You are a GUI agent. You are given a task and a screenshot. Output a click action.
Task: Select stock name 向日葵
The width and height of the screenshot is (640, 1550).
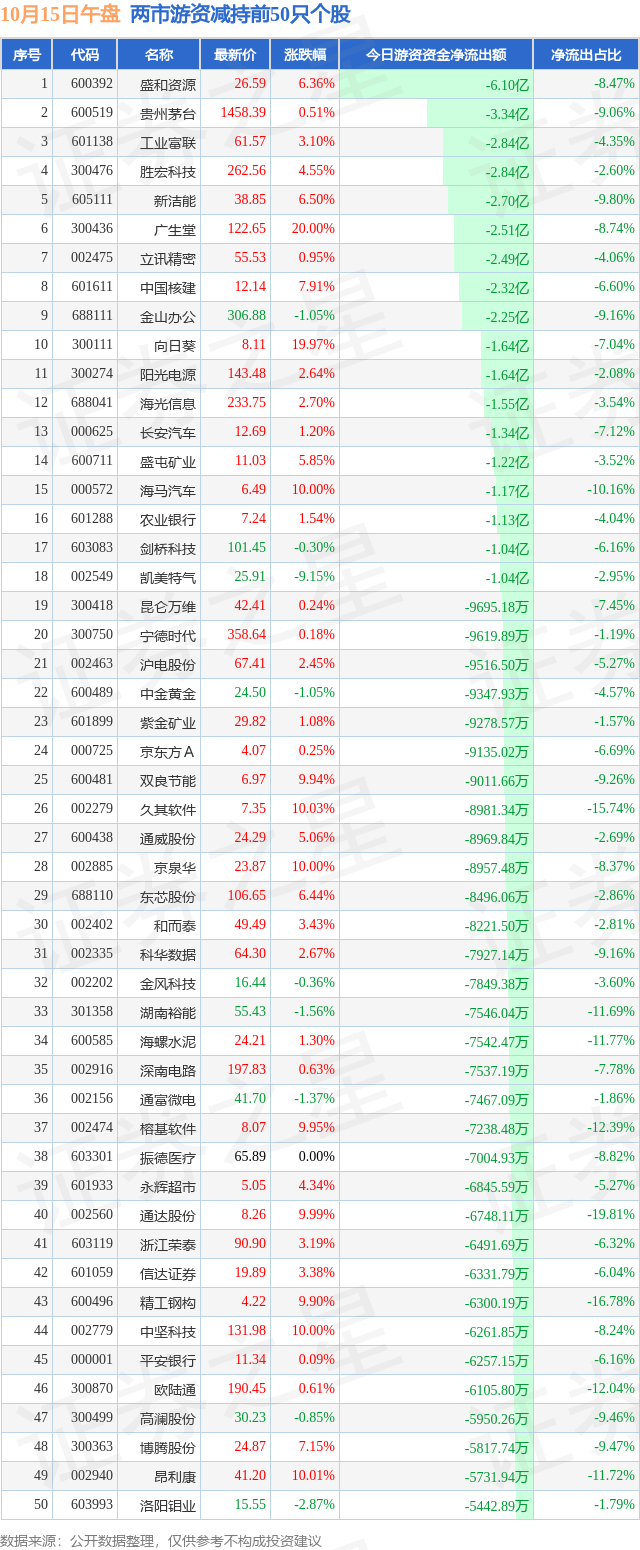[x=175, y=345]
